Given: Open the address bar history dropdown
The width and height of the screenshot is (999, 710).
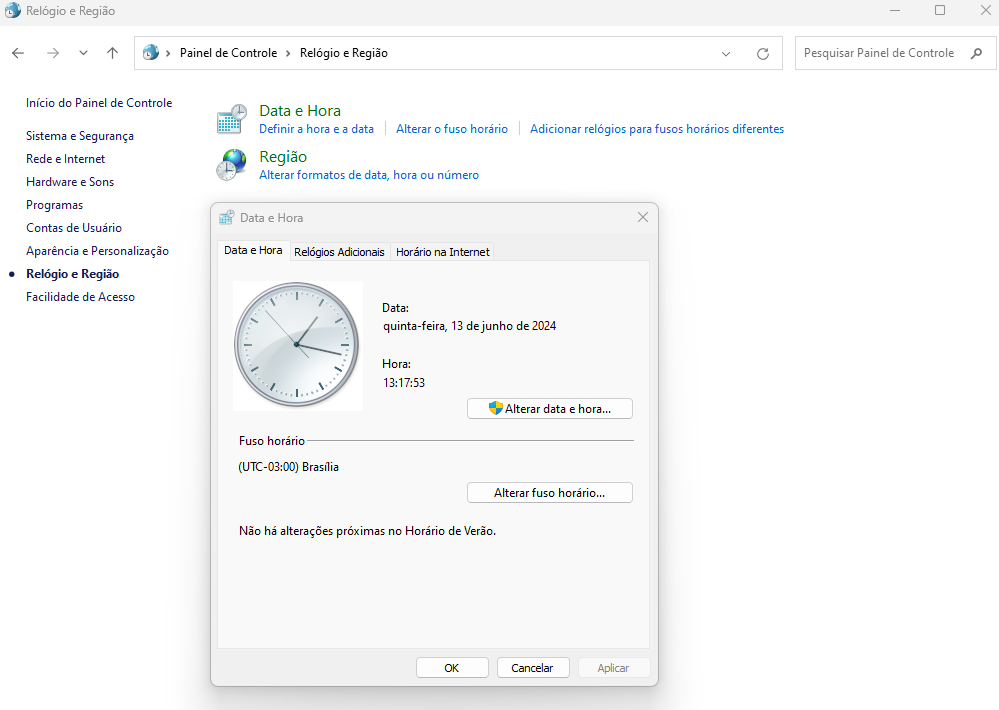Looking at the screenshot, I should pos(726,53).
